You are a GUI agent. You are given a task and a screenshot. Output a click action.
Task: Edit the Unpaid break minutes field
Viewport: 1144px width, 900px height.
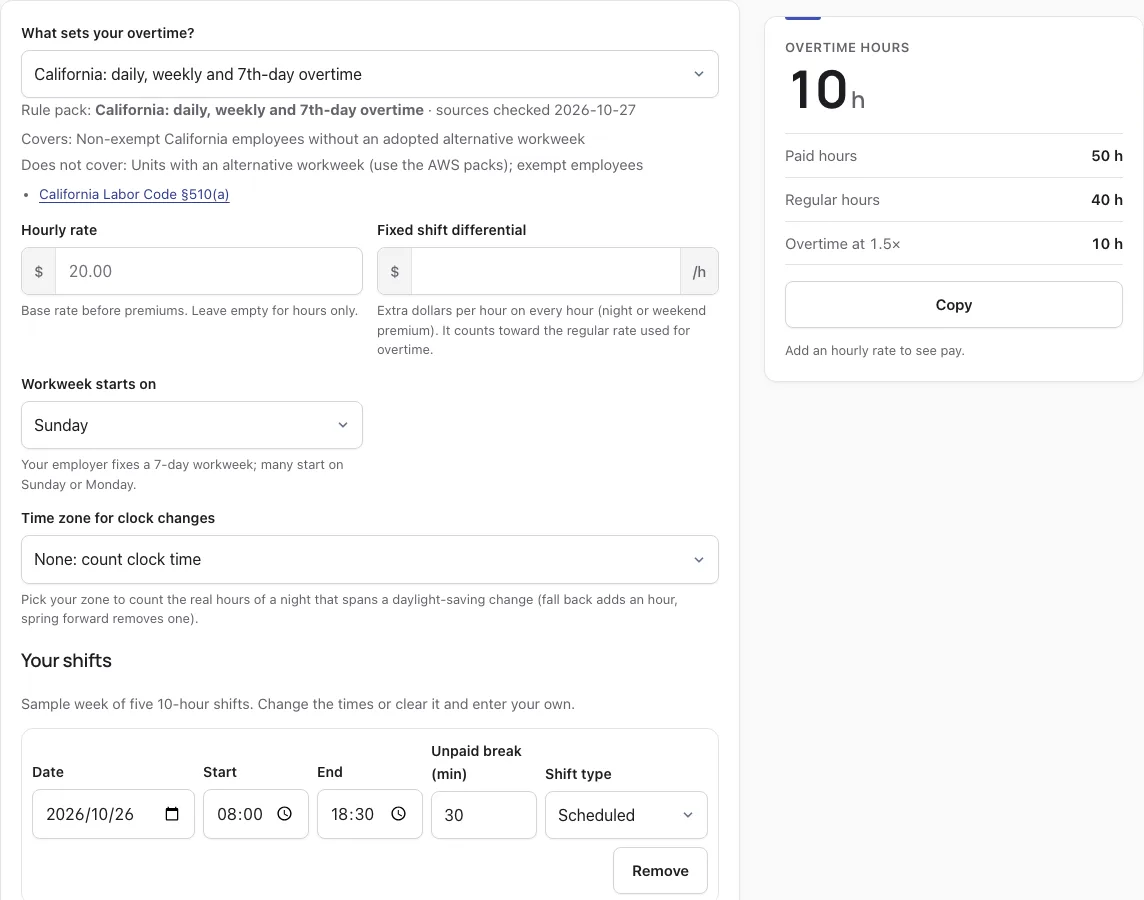point(484,815)
